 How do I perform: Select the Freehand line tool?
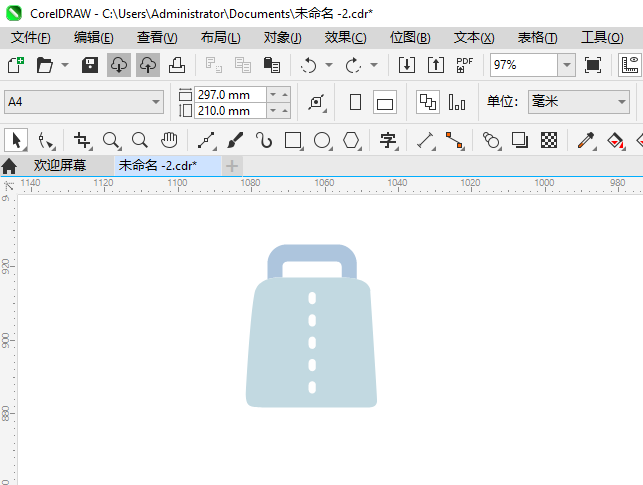pyautogui.click(x=207, y=140)
